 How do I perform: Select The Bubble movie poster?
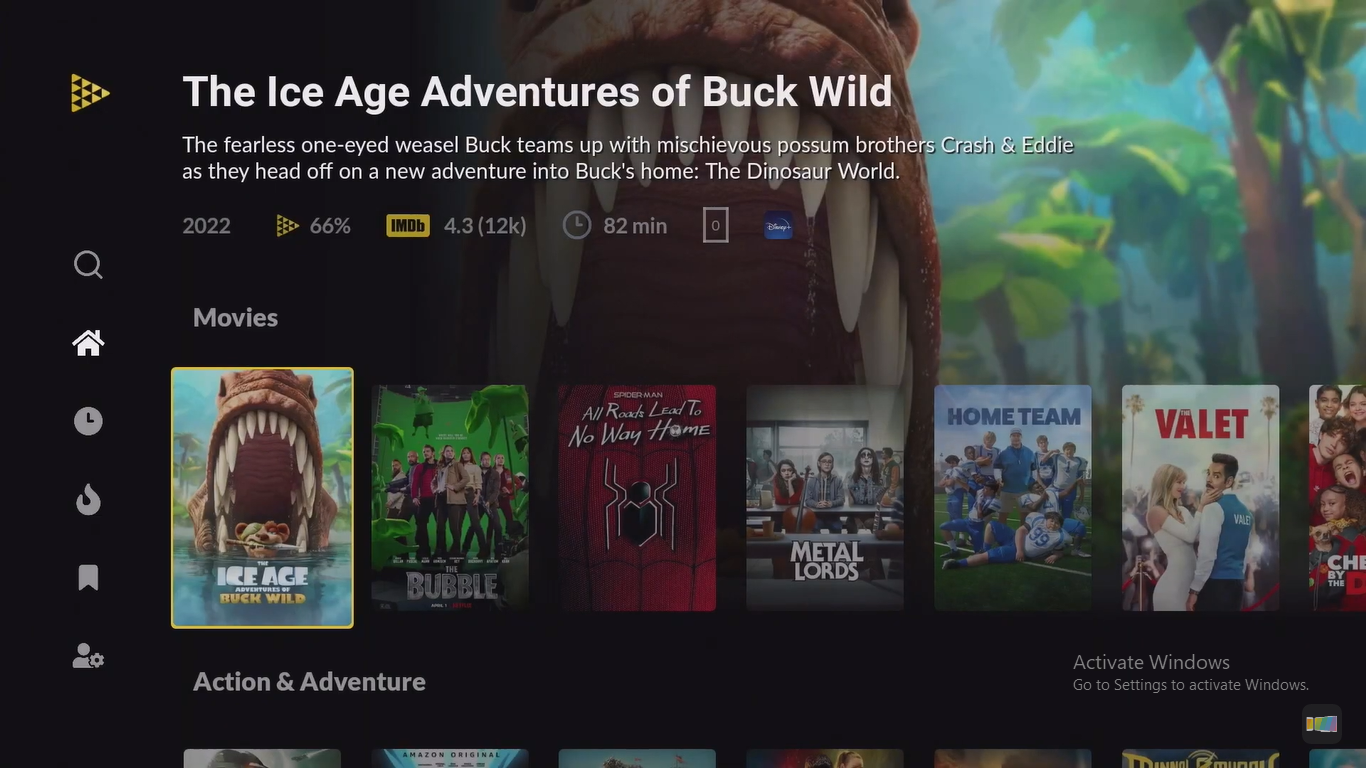click(x=450, y=498)
